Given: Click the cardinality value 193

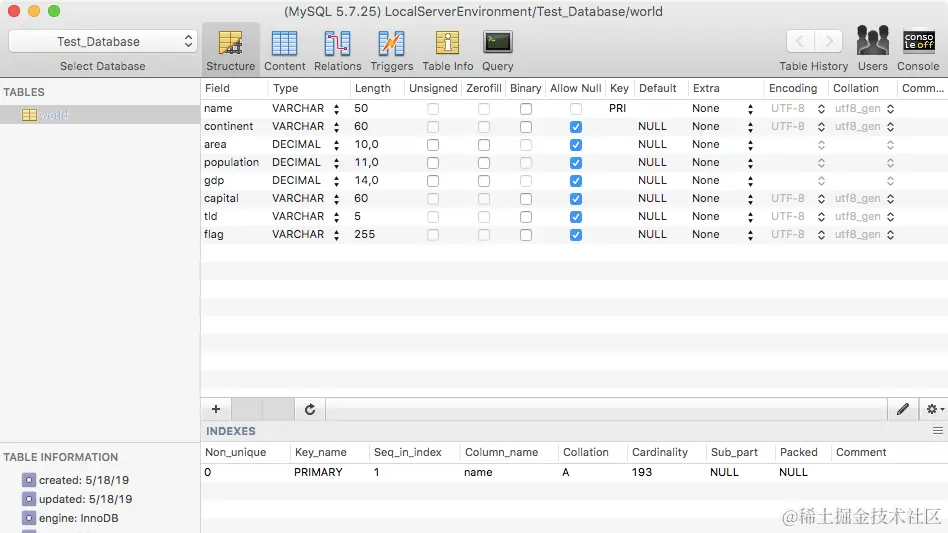Looking at the screenshot, I should point(642,472).
